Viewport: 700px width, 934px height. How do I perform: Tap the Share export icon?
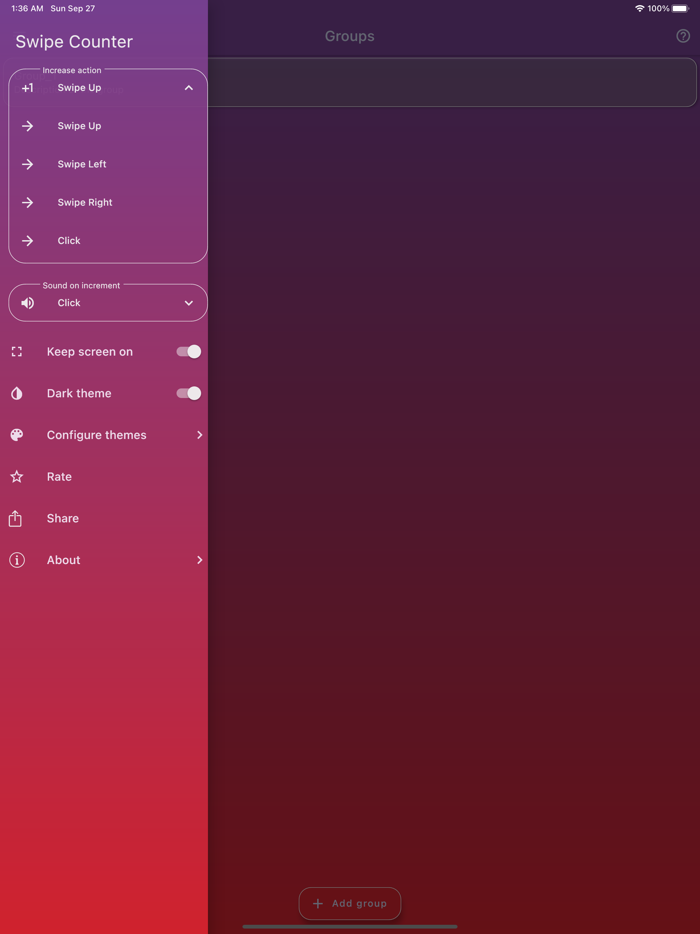point(15,518)
